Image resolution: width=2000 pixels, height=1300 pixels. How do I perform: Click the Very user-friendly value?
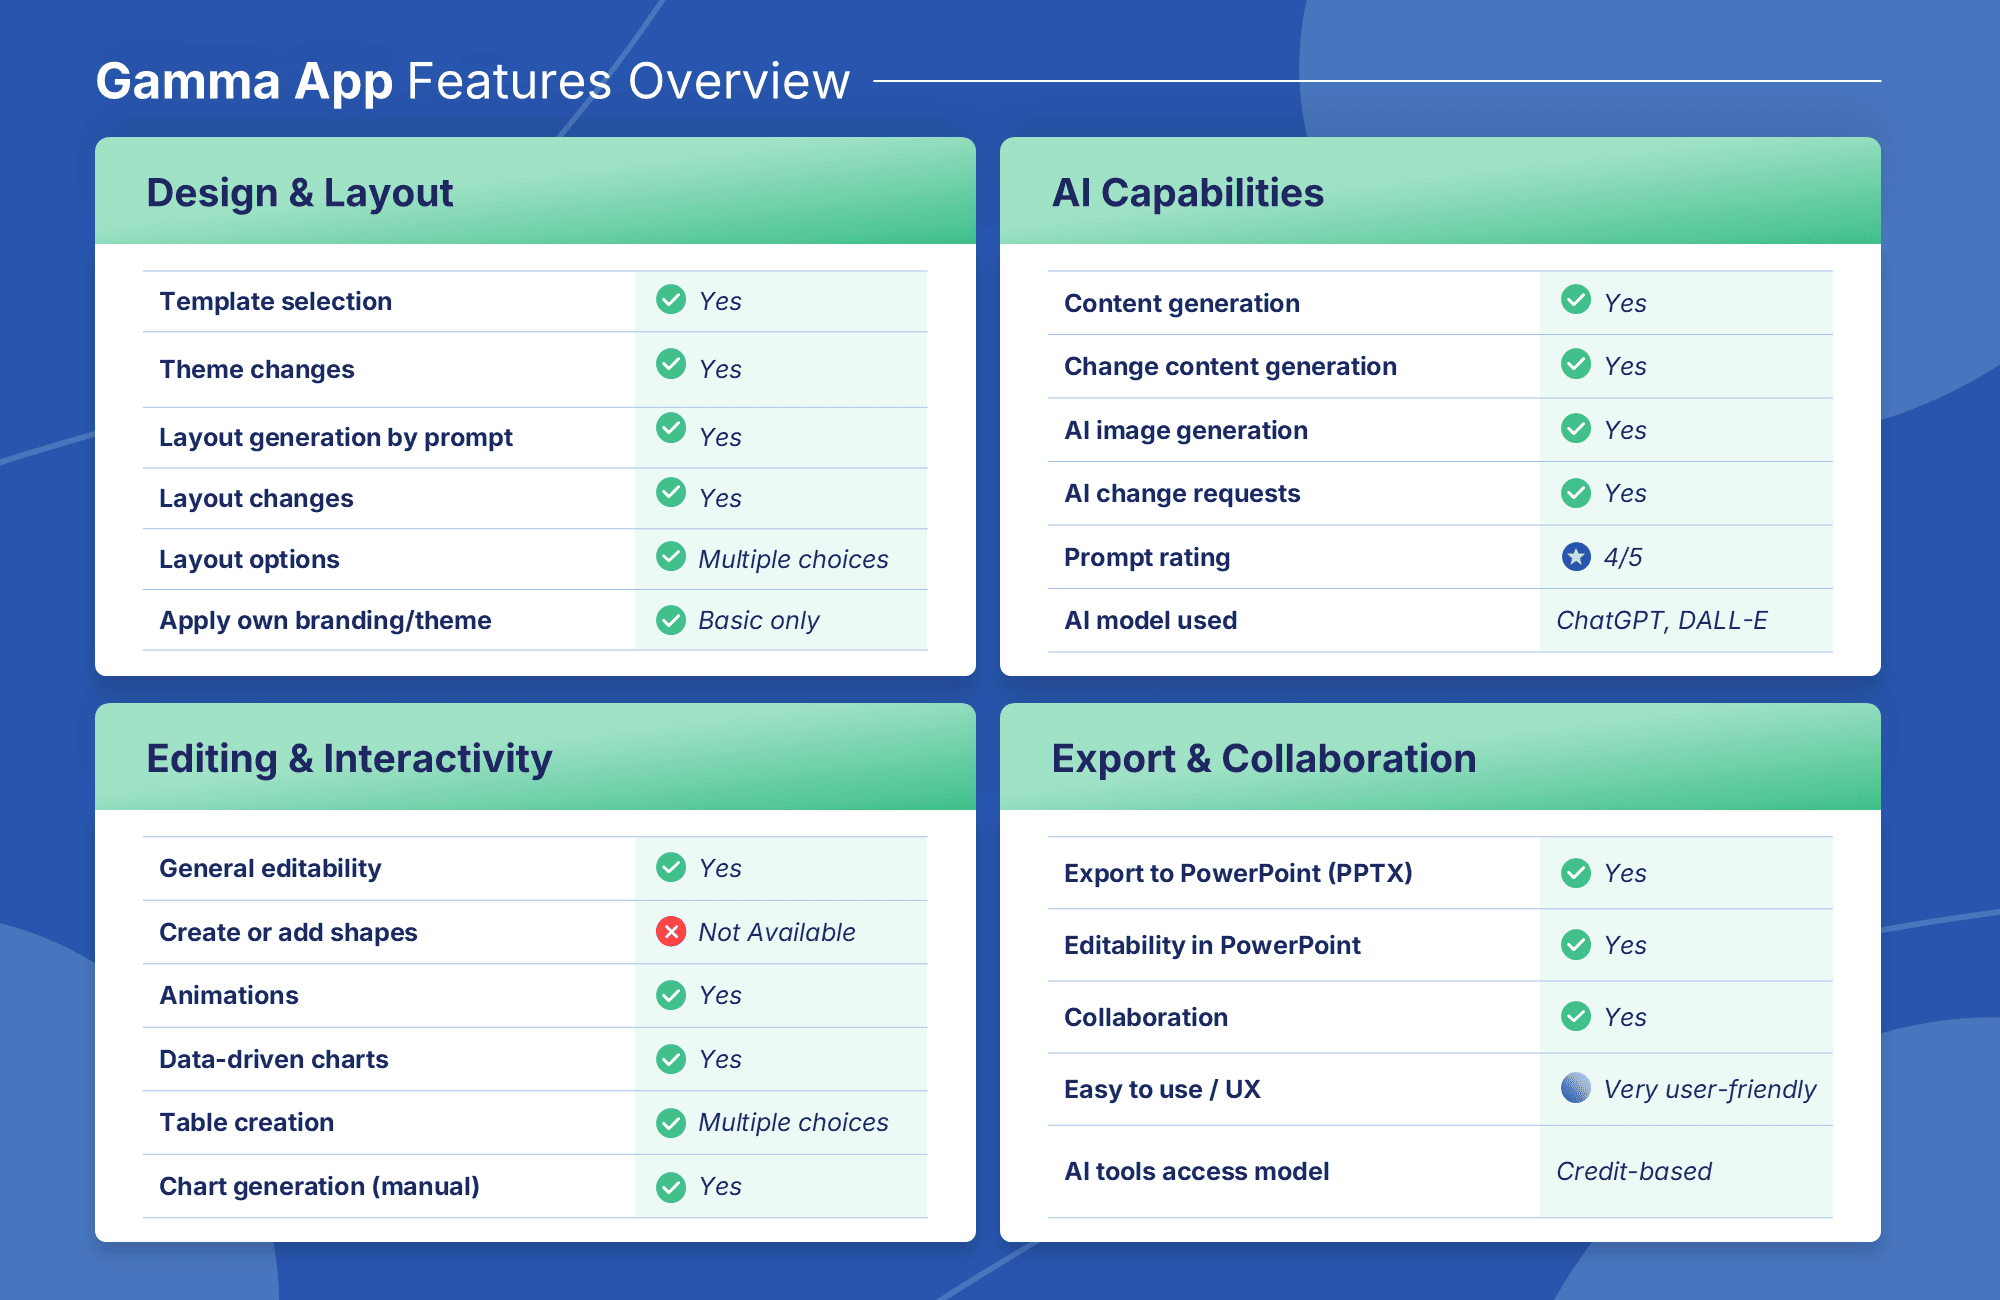click(1710, 1089)
